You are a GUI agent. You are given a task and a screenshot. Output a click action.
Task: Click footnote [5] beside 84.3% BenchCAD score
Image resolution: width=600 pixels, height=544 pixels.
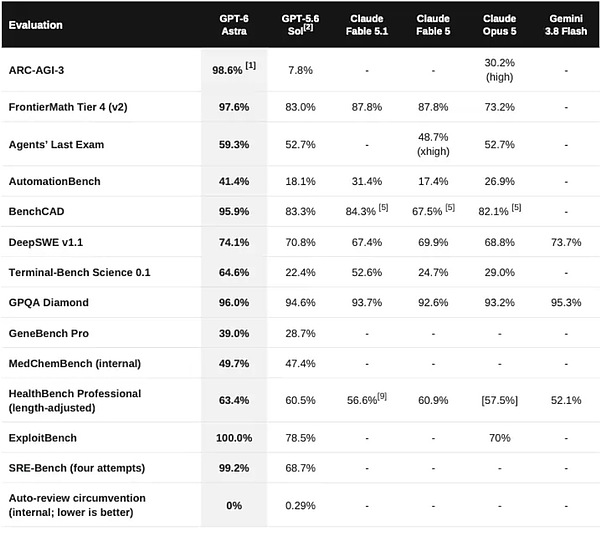(x=383, y=207)
